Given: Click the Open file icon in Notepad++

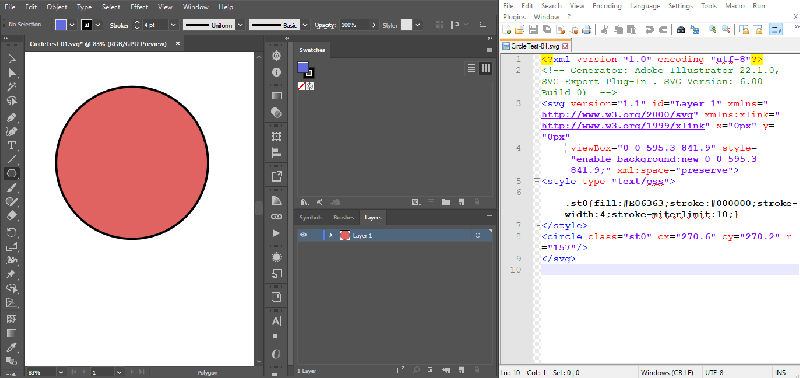Looking at the screenshot, I should (x=520, y=30).
